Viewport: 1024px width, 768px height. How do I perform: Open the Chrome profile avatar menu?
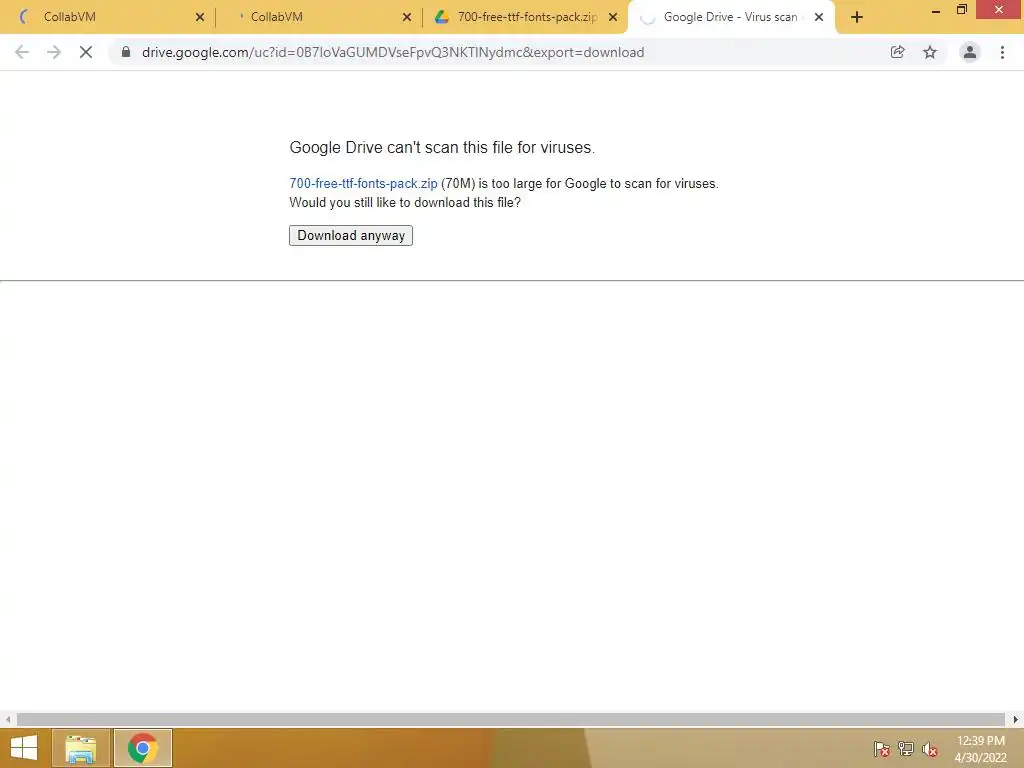point(970,52)
